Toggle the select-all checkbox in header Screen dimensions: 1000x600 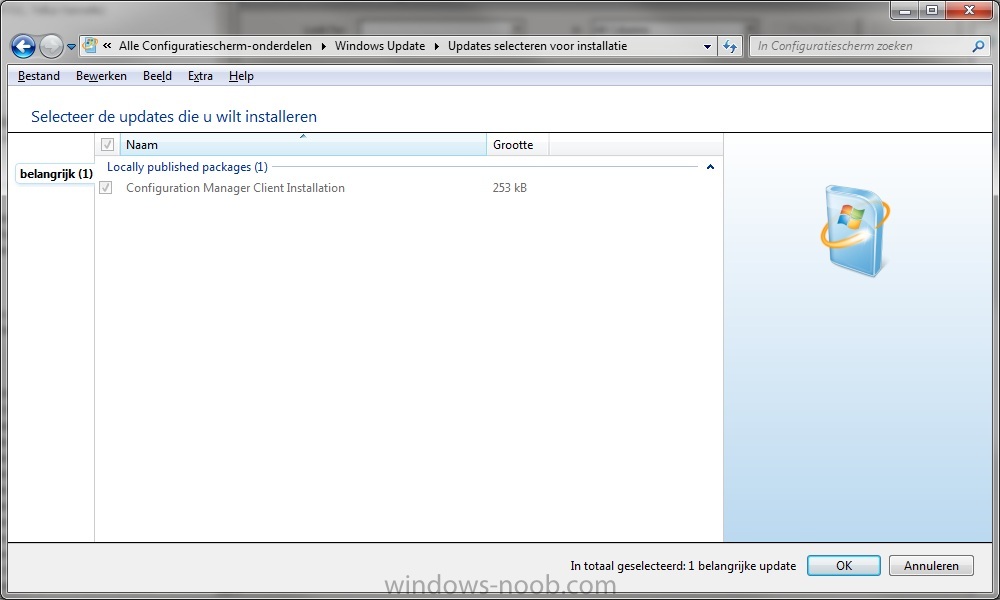(x=107, y=145)
